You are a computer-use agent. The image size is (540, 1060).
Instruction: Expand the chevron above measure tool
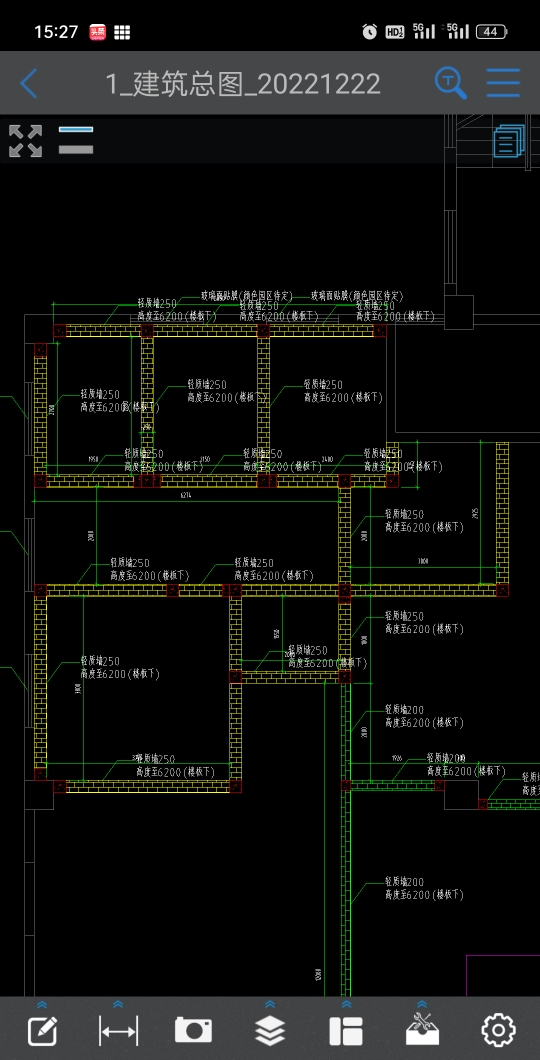118,1005
